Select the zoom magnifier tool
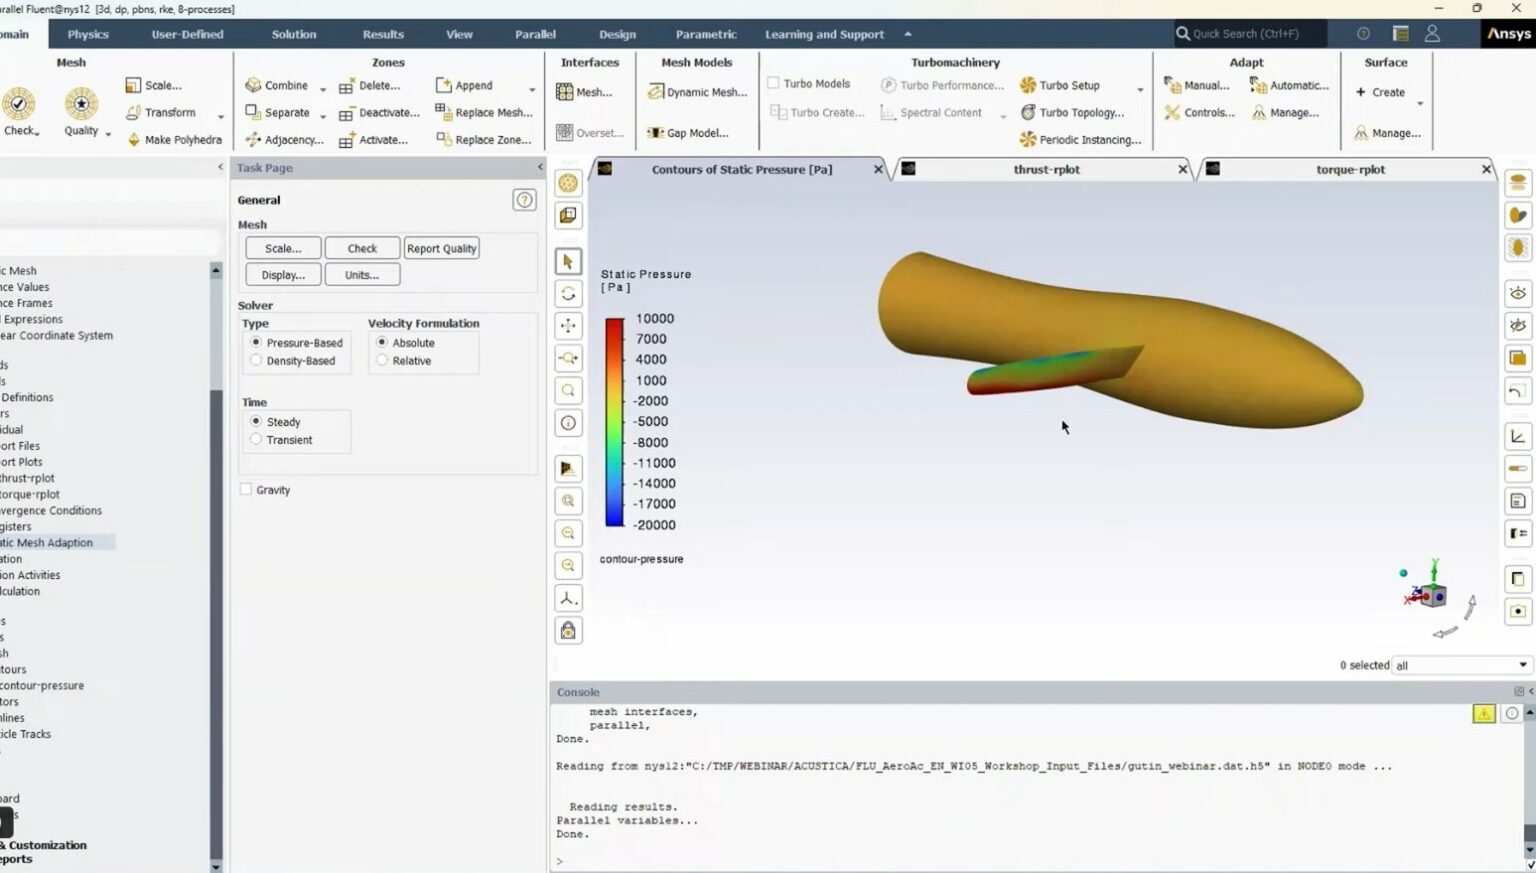1536x873 pixels. pos(567,390)
